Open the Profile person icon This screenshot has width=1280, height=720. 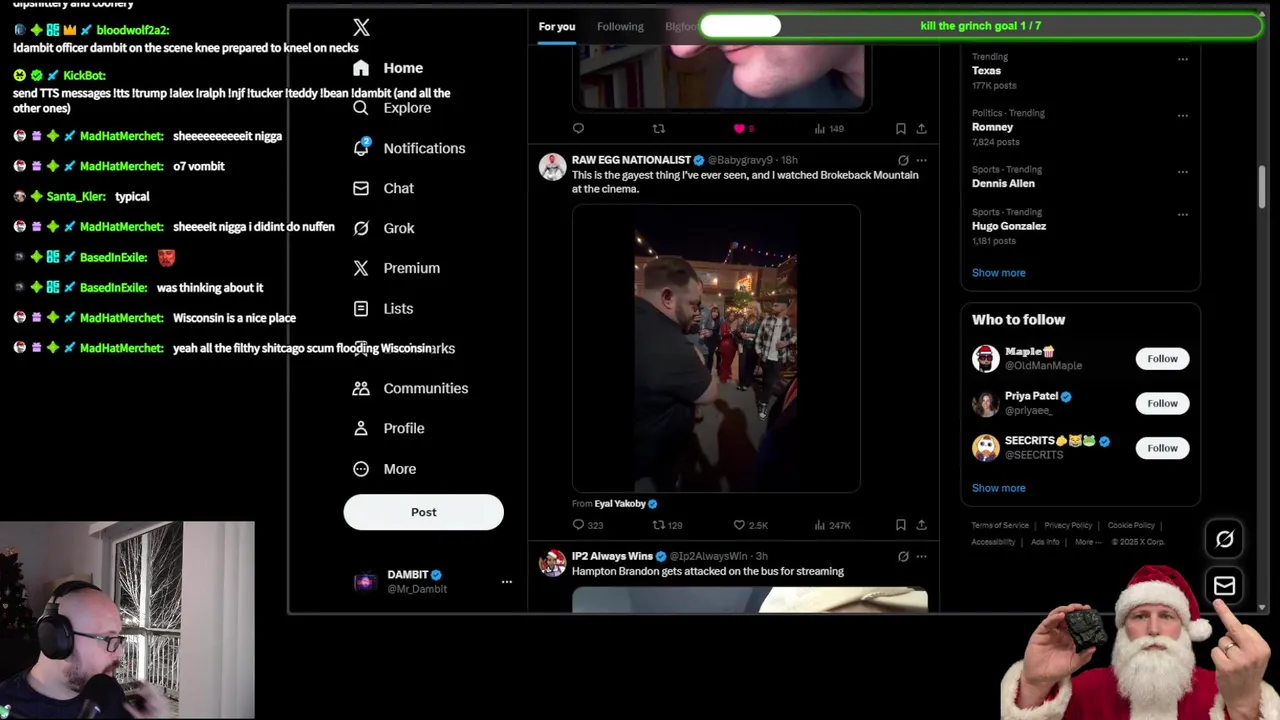361,428
